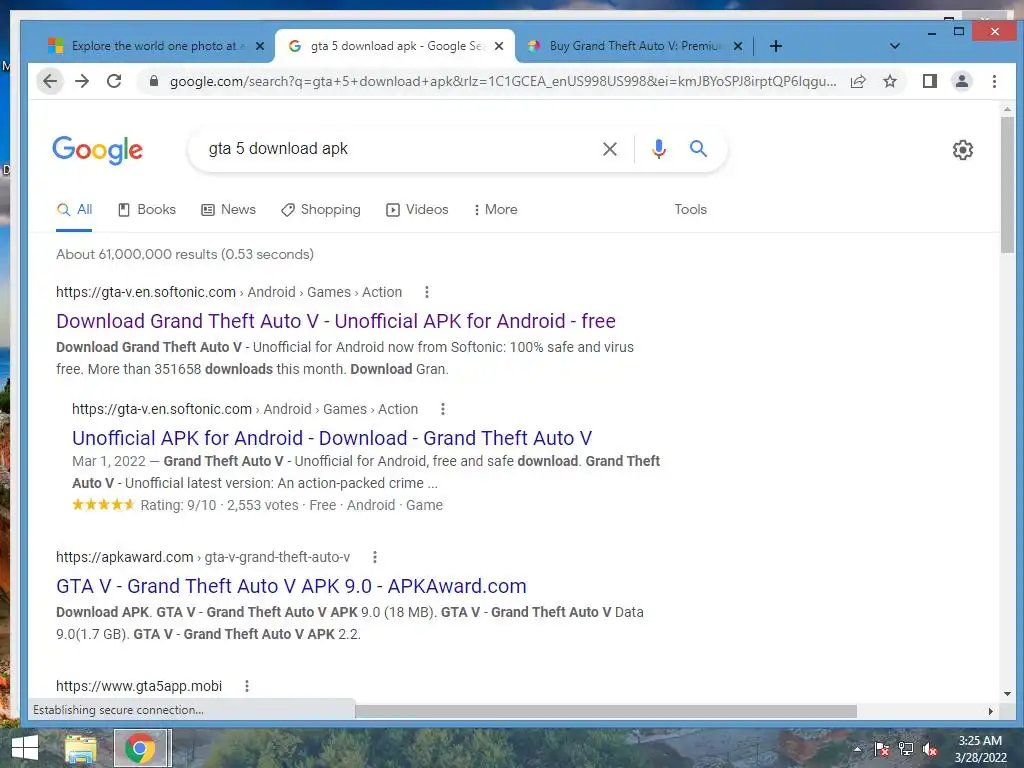
Task: Click the Google logo
Action: pyautogui.click(x=97, y=150)
